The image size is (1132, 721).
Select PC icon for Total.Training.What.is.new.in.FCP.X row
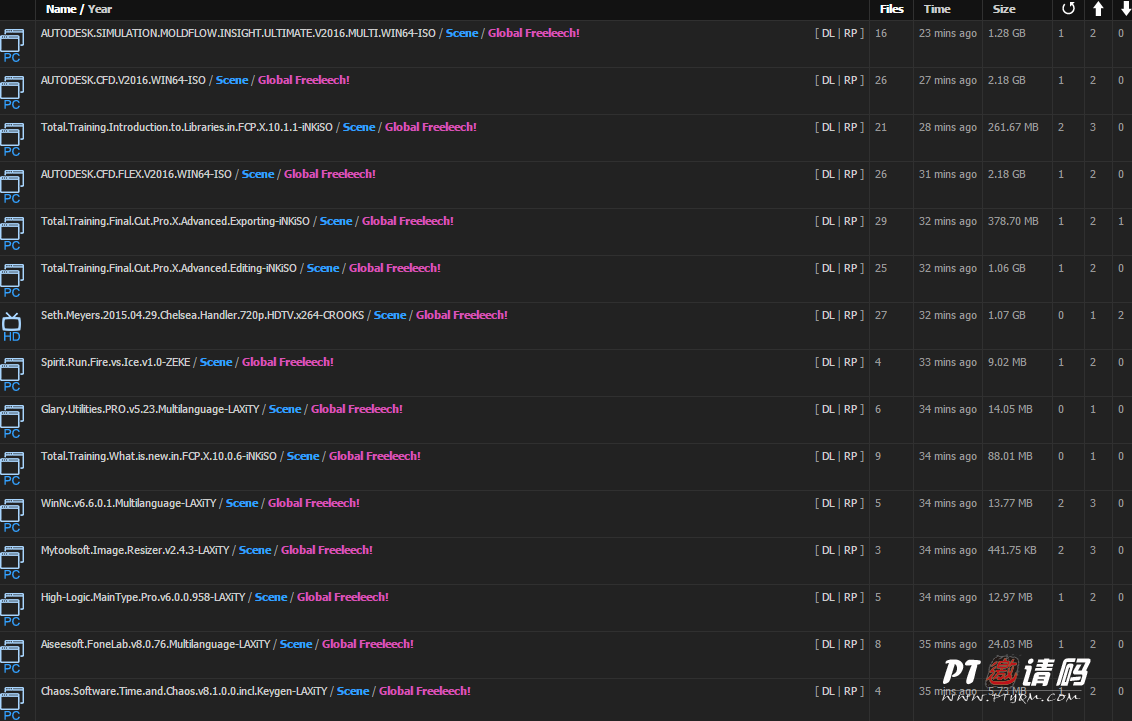point(12,468)
